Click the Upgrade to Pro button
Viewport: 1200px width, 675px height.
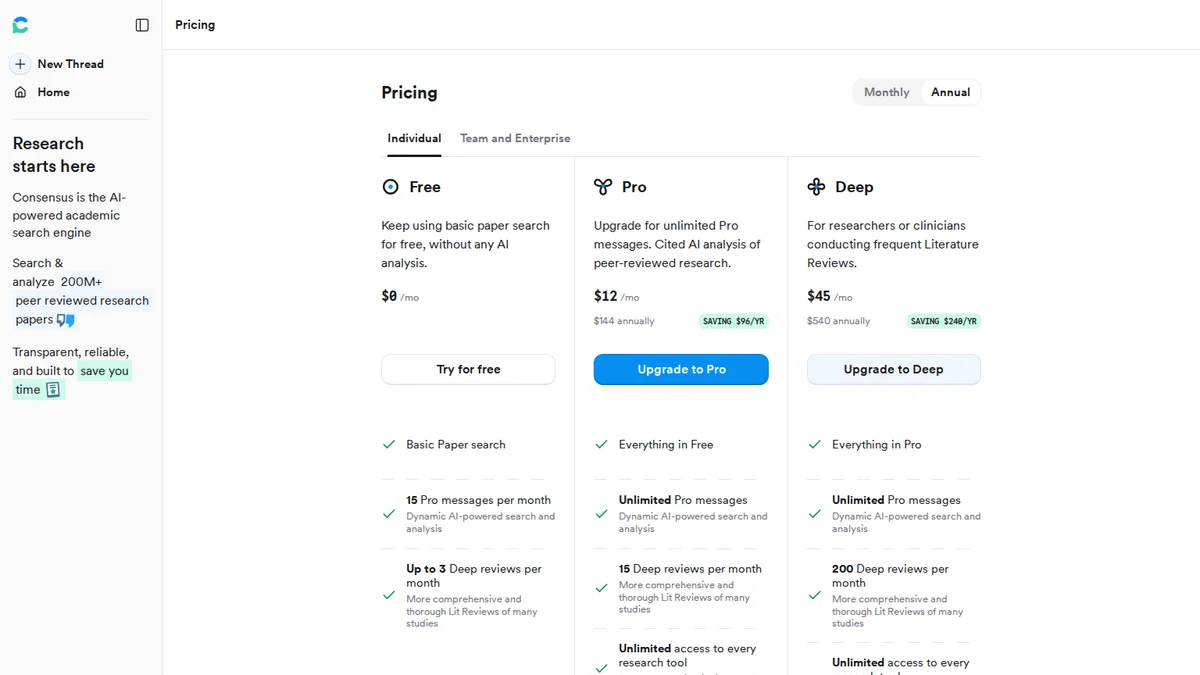pos(681,369)
